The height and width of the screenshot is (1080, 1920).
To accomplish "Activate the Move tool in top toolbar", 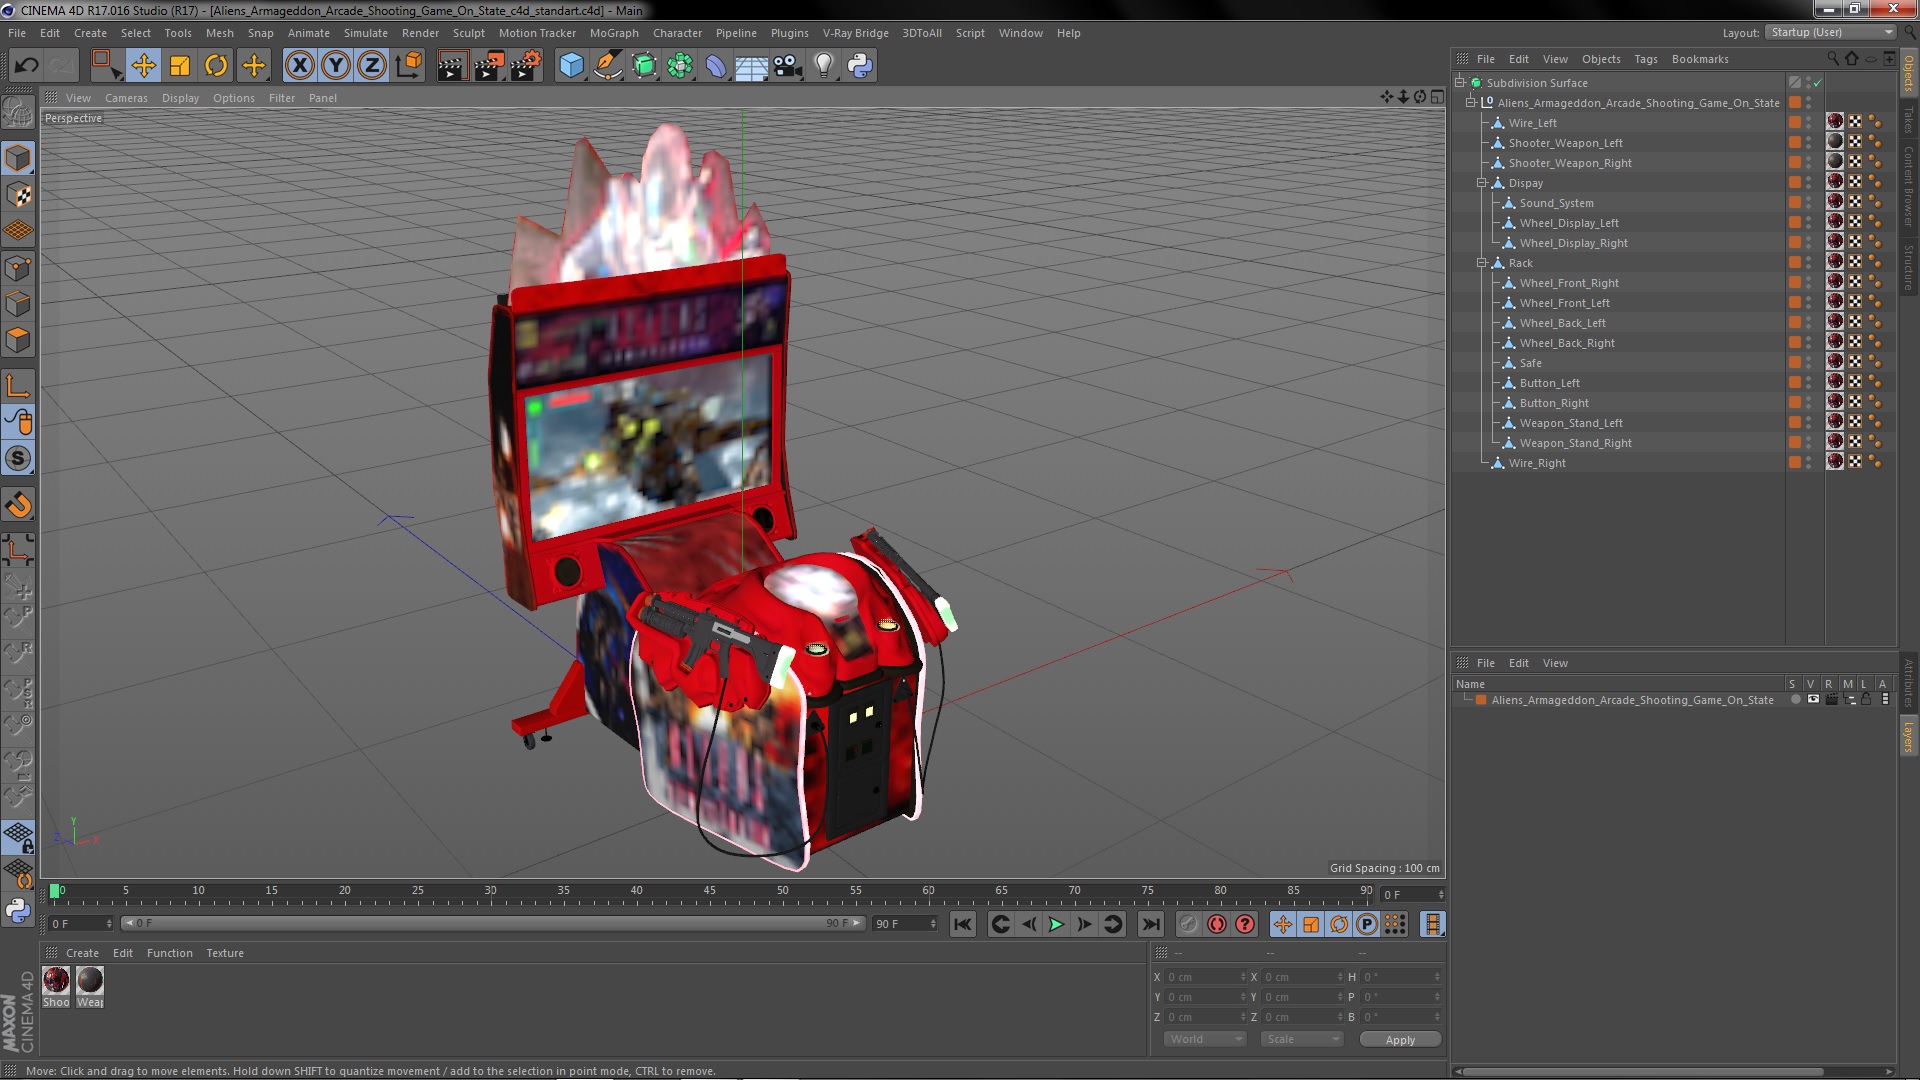I will (x=143, y=66).
